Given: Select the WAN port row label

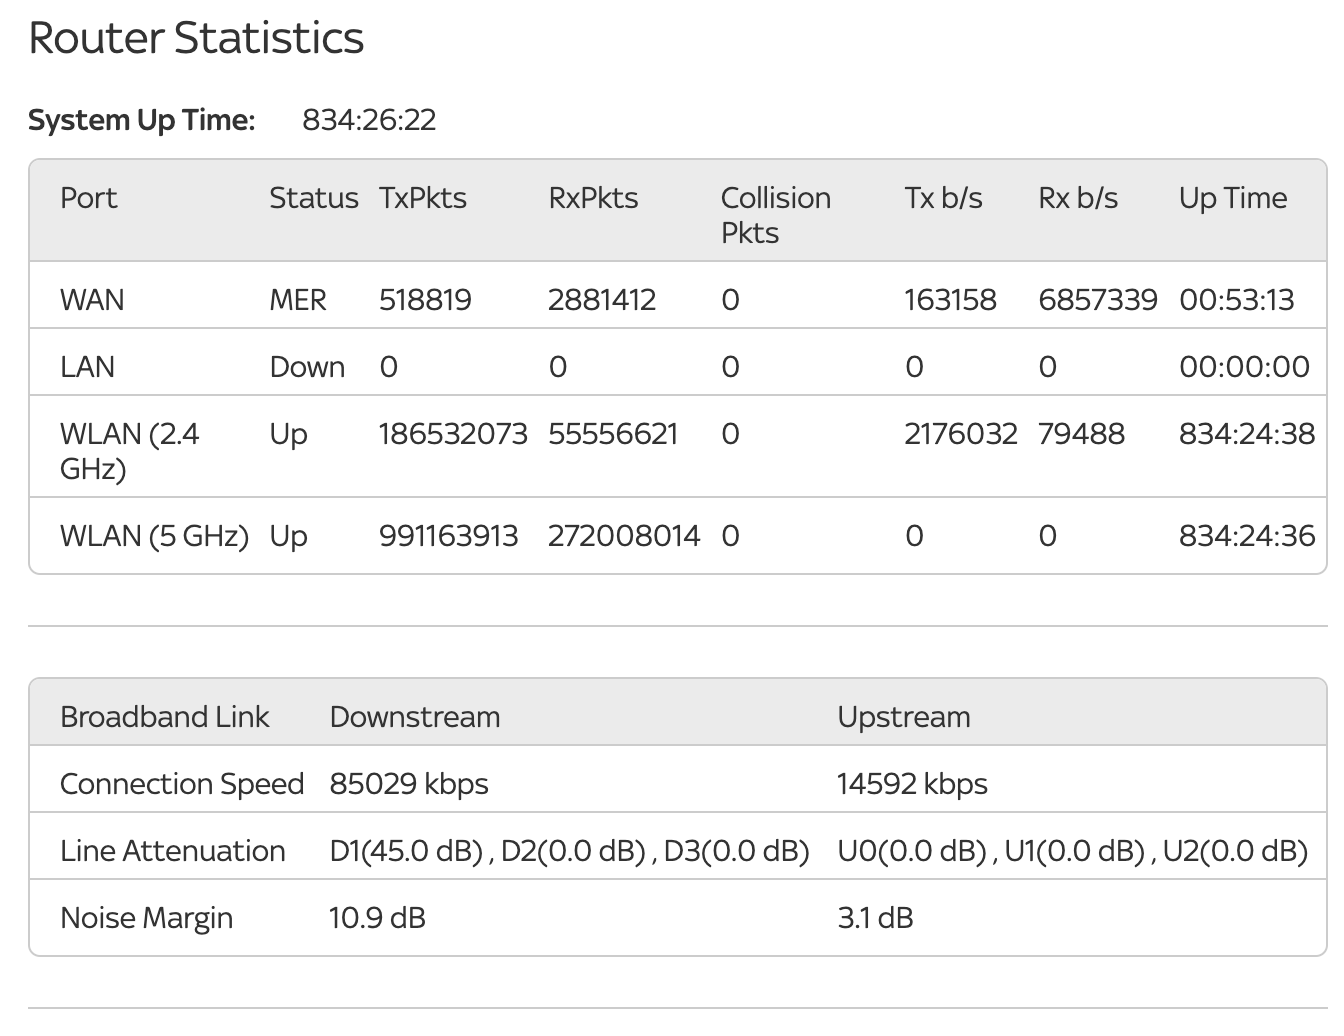Looking at the screenshot, I should pyautogui.click(x=92, y=300).
